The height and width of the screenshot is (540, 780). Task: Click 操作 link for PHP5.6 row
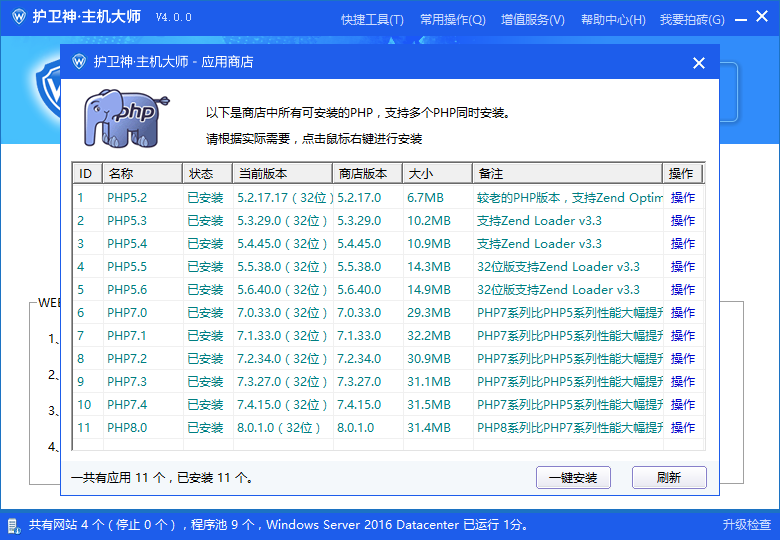[x=682, y=289]
